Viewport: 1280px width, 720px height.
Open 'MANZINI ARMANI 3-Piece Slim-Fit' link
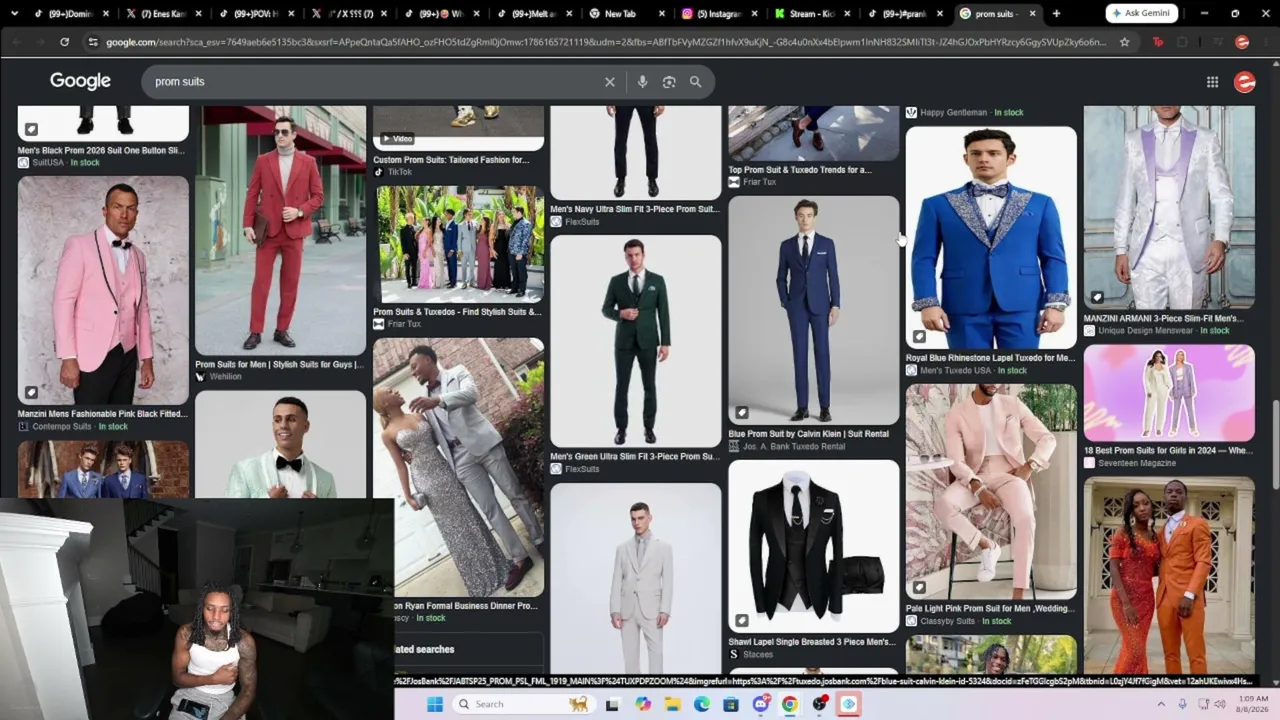[x=1165, y=319]
